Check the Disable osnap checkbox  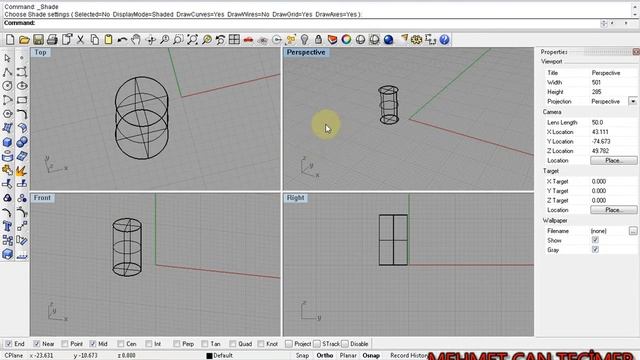click(x=345, y=344)
